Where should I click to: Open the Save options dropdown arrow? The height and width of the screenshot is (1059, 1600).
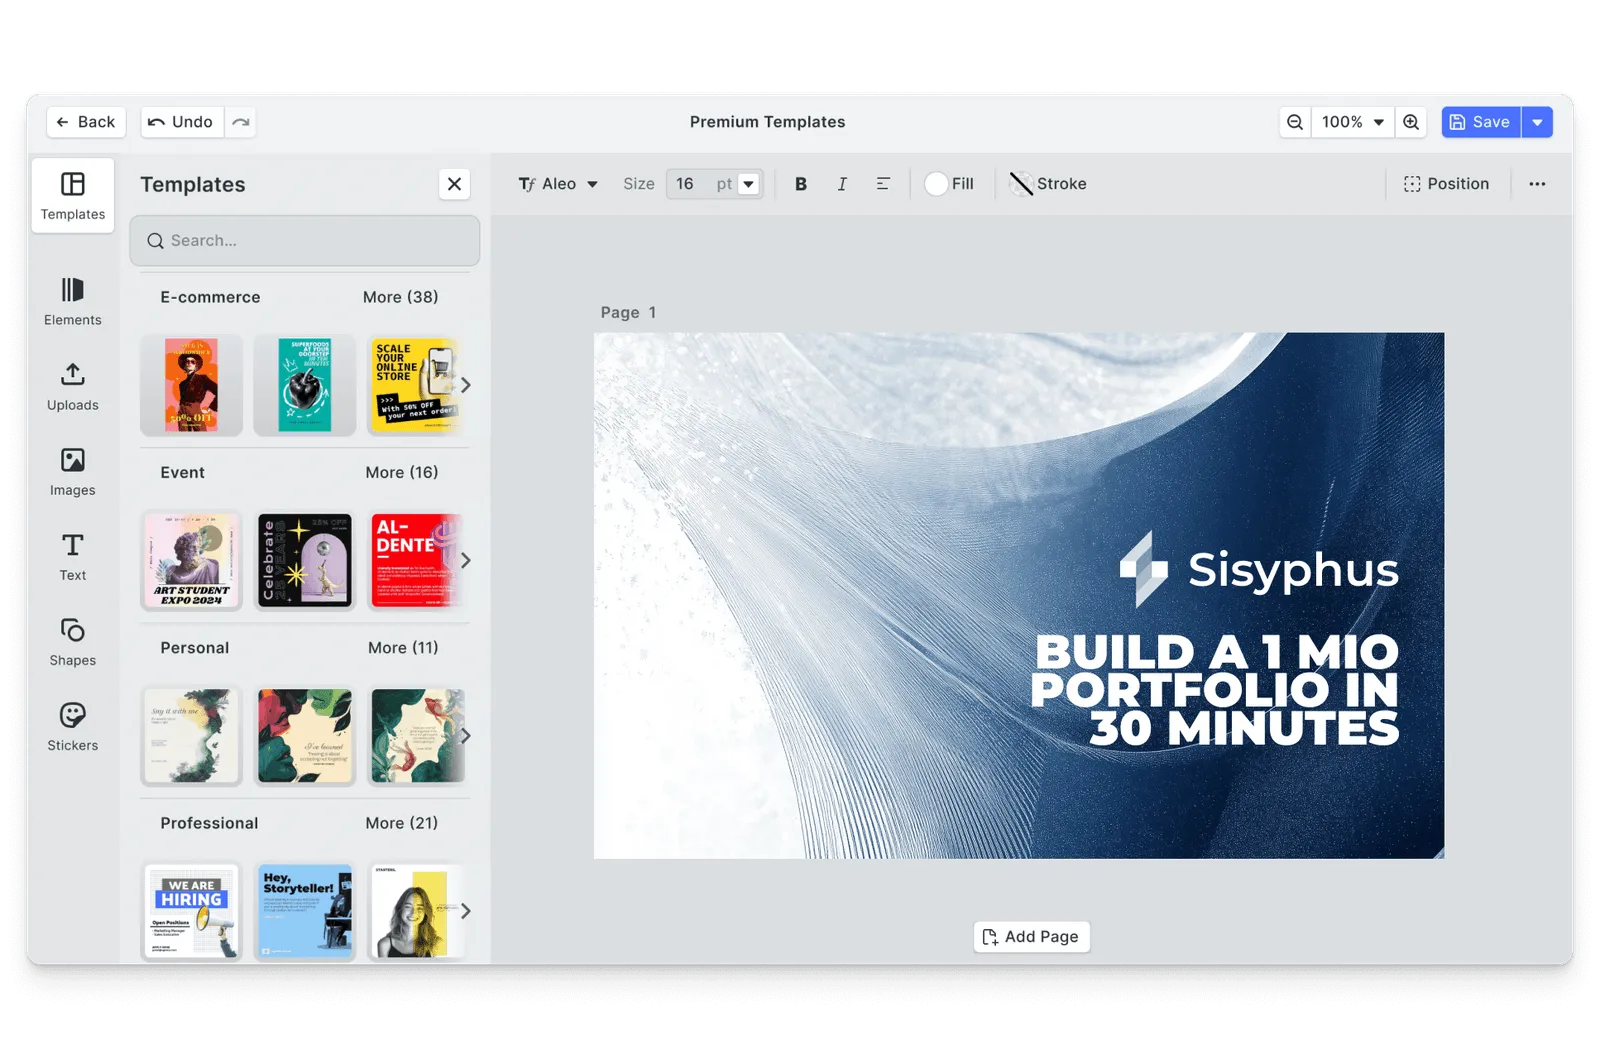point(1537,122)
